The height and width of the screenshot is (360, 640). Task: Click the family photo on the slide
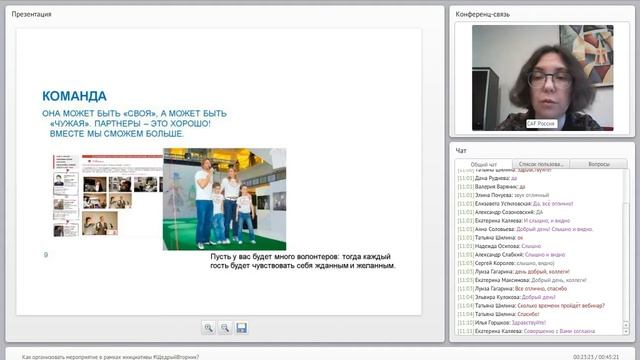tap(224, 199)
